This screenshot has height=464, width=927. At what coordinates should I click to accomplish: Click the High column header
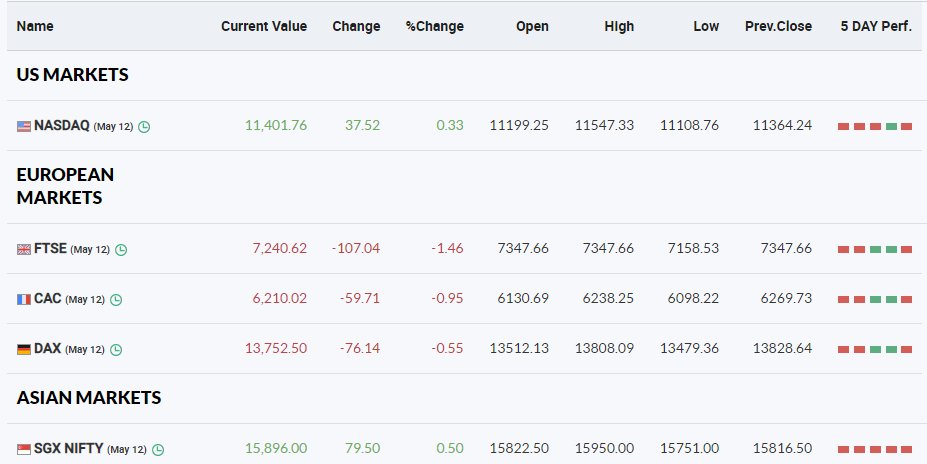point(619,26)
